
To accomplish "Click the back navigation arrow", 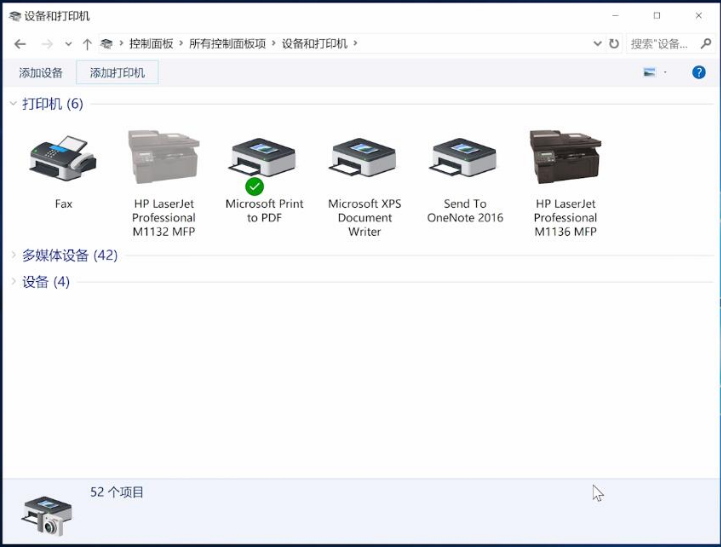I will point(20,44).
